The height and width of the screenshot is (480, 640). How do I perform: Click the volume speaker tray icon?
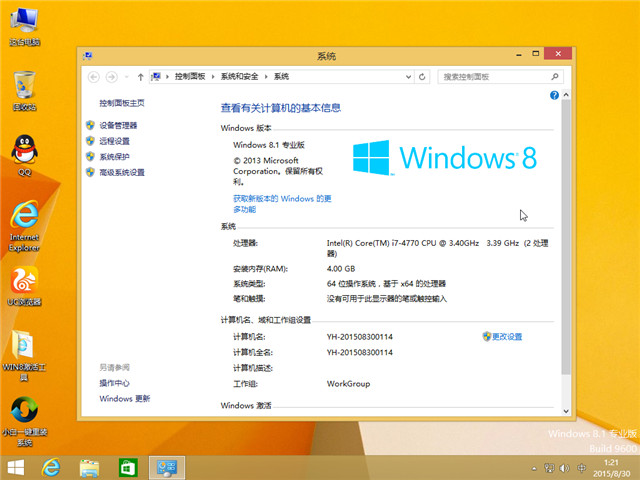point(564,468)
